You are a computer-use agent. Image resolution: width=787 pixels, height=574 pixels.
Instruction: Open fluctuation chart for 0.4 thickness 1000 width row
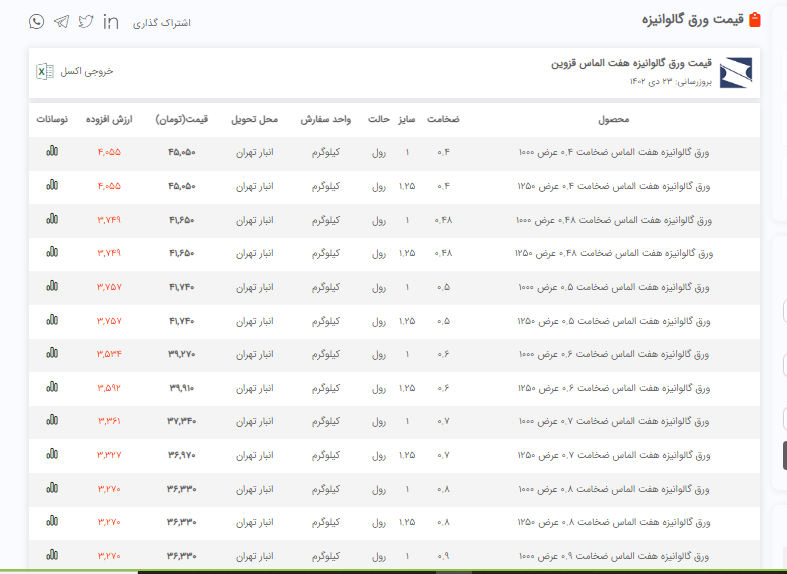point(52,152)
